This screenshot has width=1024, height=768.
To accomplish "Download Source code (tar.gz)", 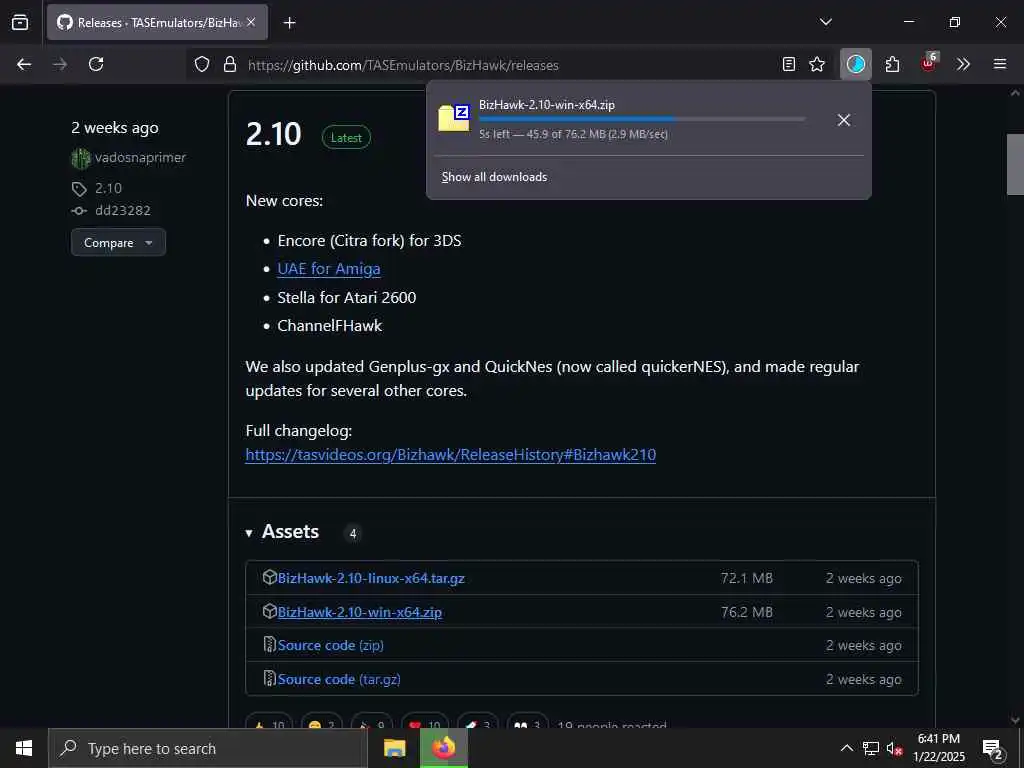I will [x=339, y=679].
